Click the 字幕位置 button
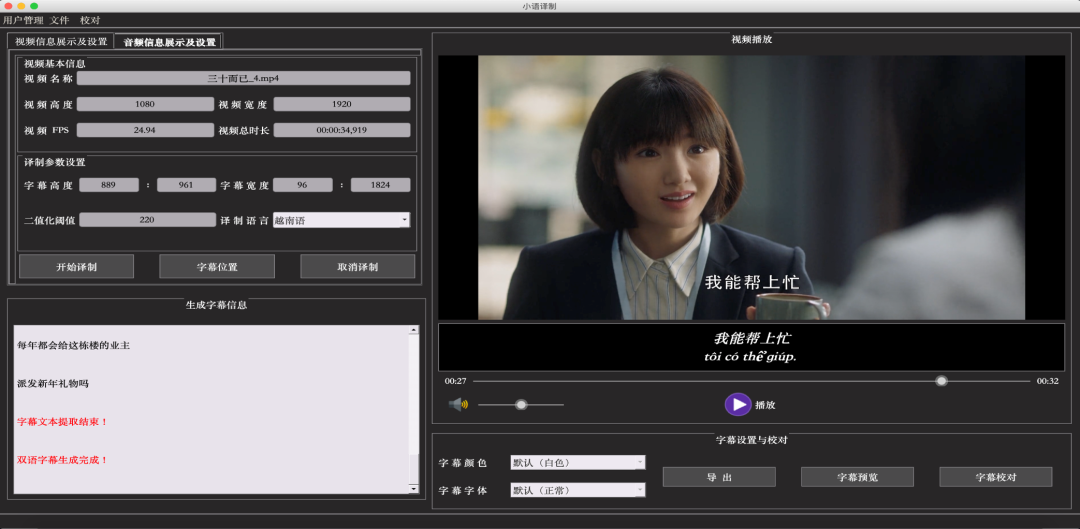1080x529 pixels. coord(217,267)
